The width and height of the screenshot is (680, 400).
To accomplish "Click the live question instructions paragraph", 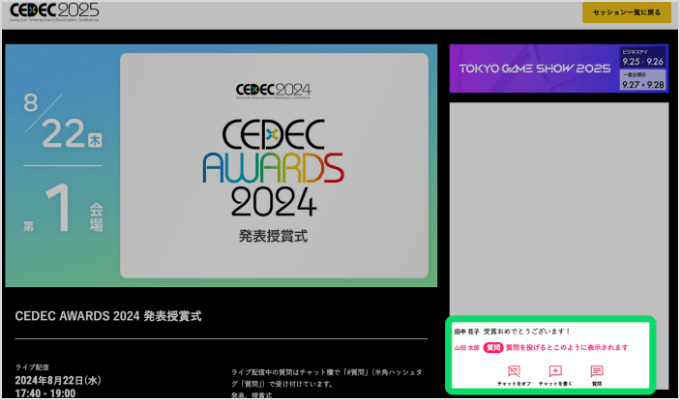I will [x=327, y=384].
